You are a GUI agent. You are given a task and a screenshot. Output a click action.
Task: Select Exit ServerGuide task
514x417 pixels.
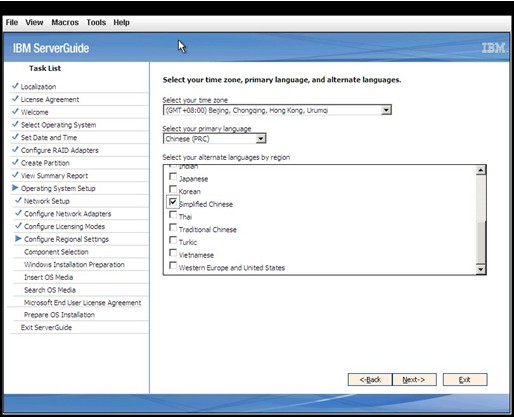click(46, 327)
